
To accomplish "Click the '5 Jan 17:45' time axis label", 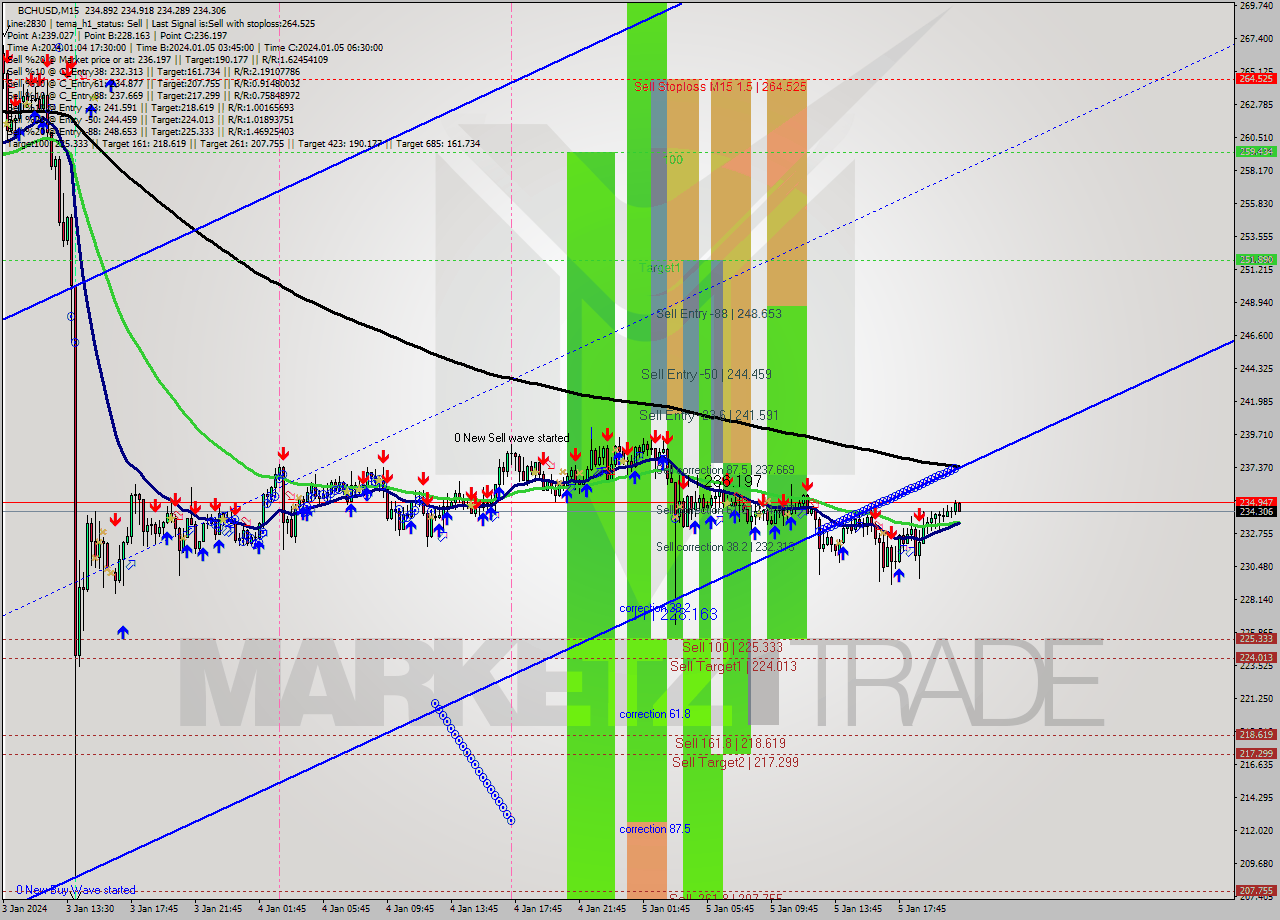I will click(x=922, y=909).
